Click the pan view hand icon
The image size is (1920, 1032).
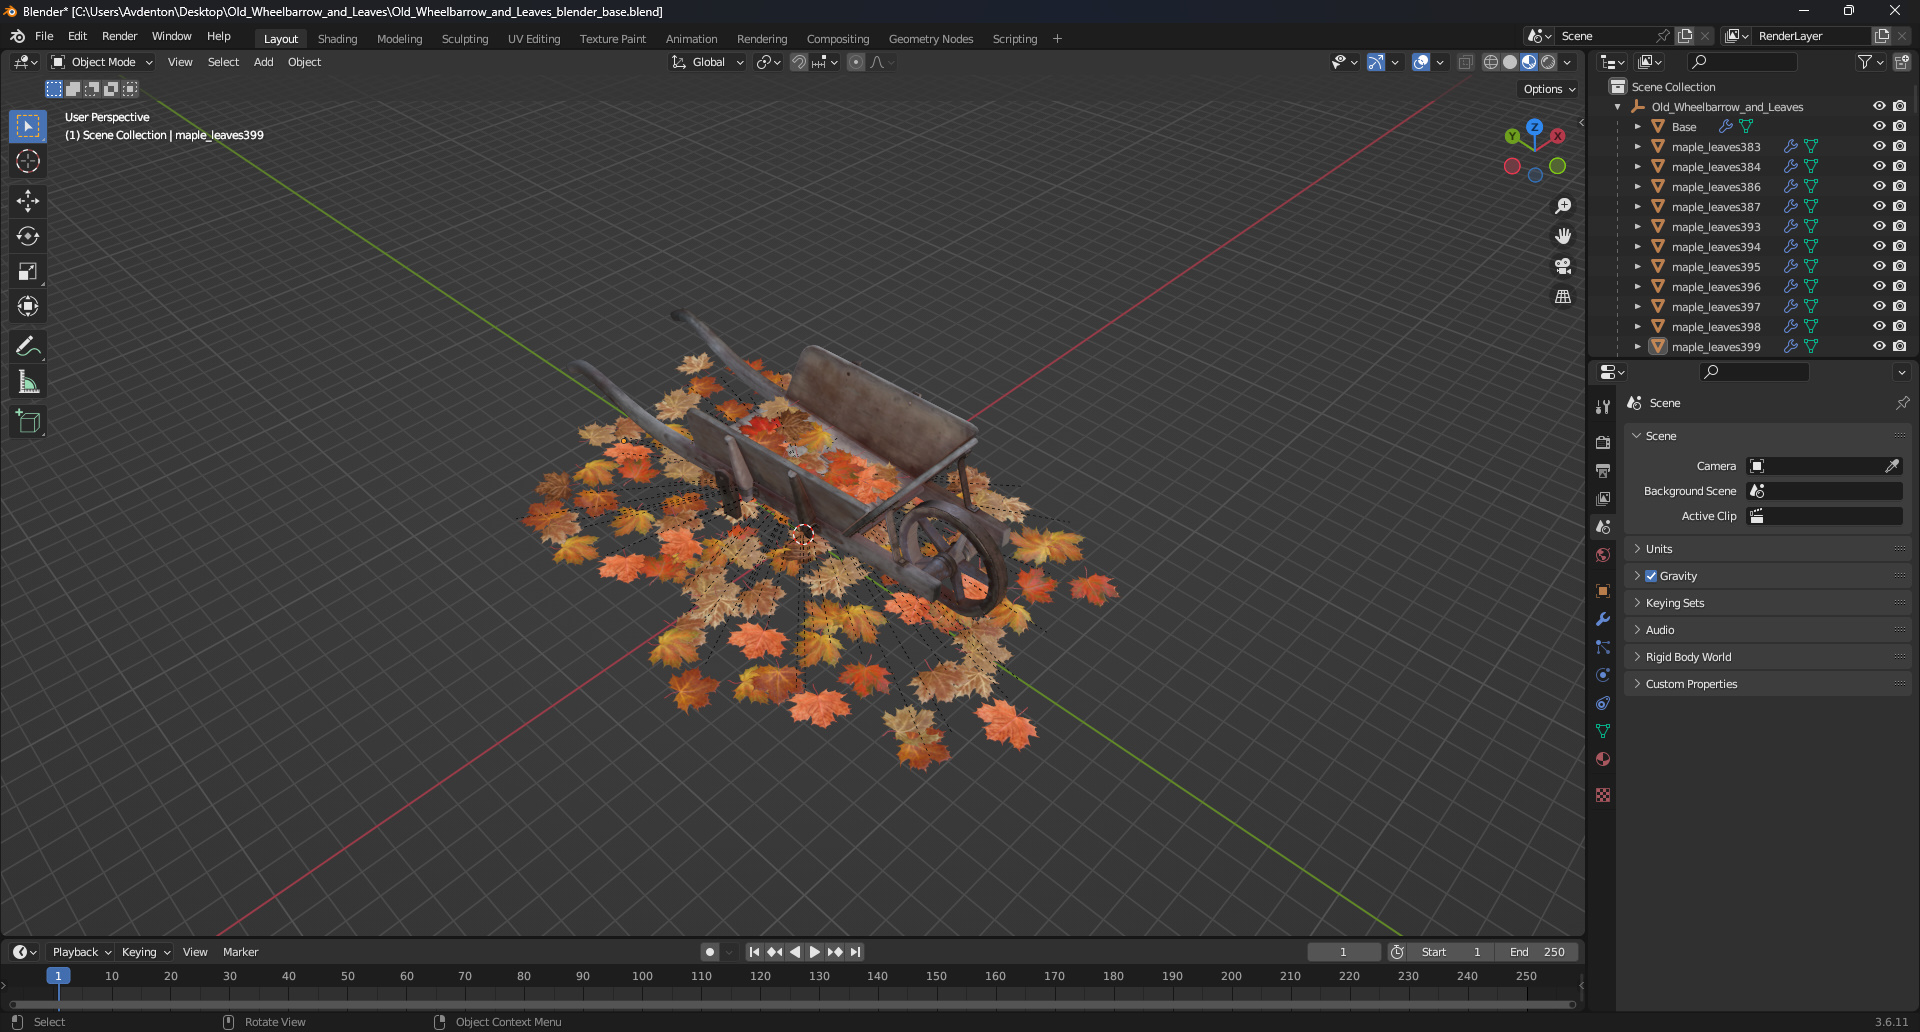point(1563,236)
